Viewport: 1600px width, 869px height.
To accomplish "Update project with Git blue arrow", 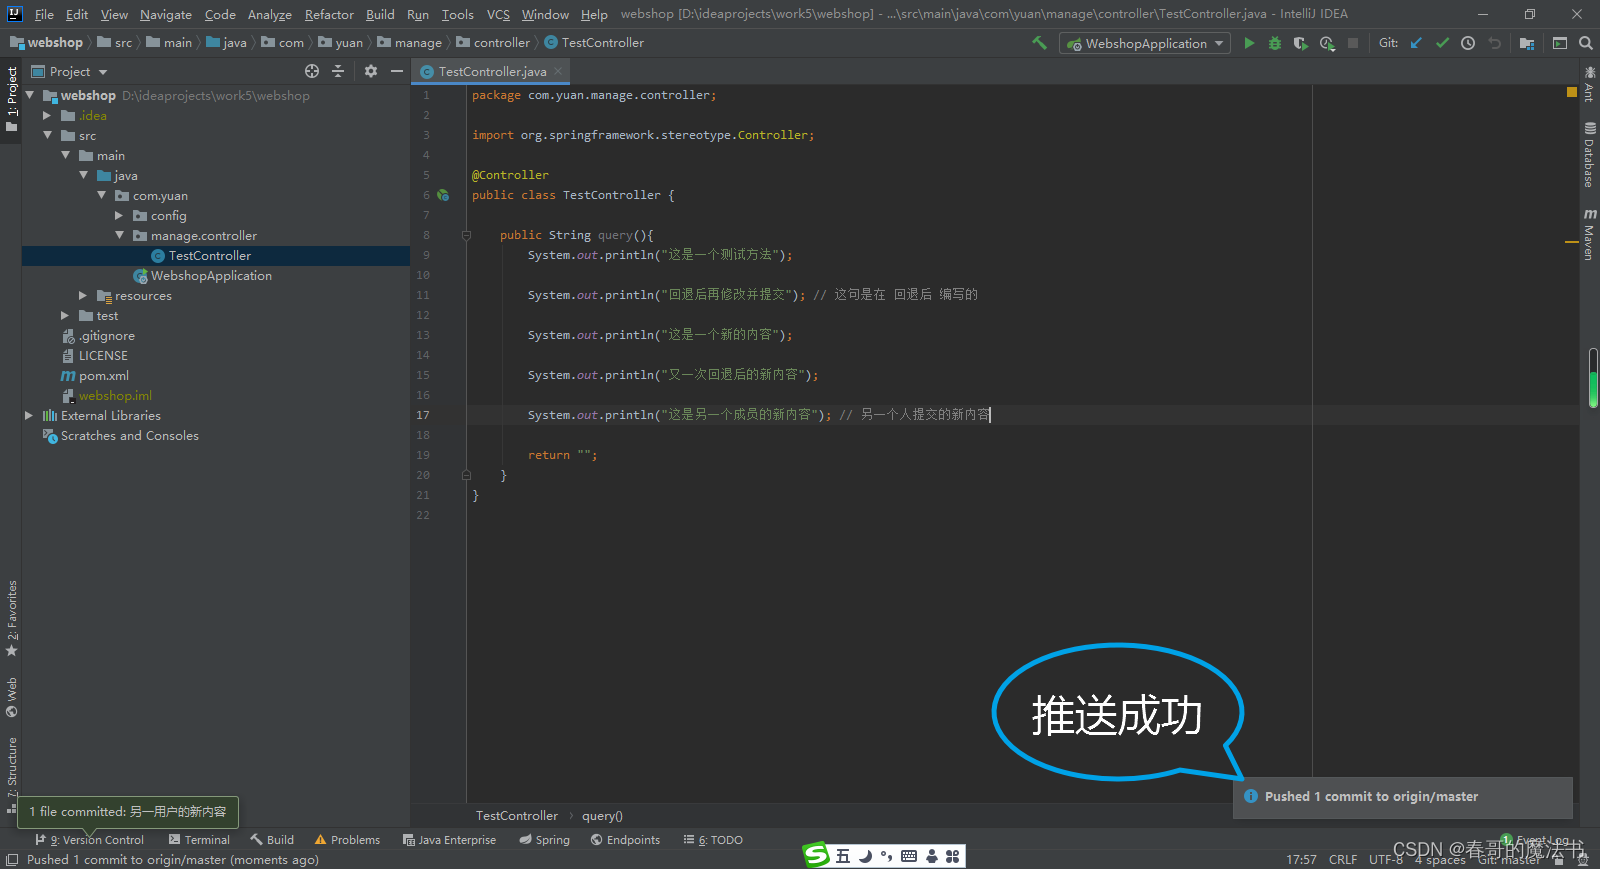I will tap(1416, 43).
